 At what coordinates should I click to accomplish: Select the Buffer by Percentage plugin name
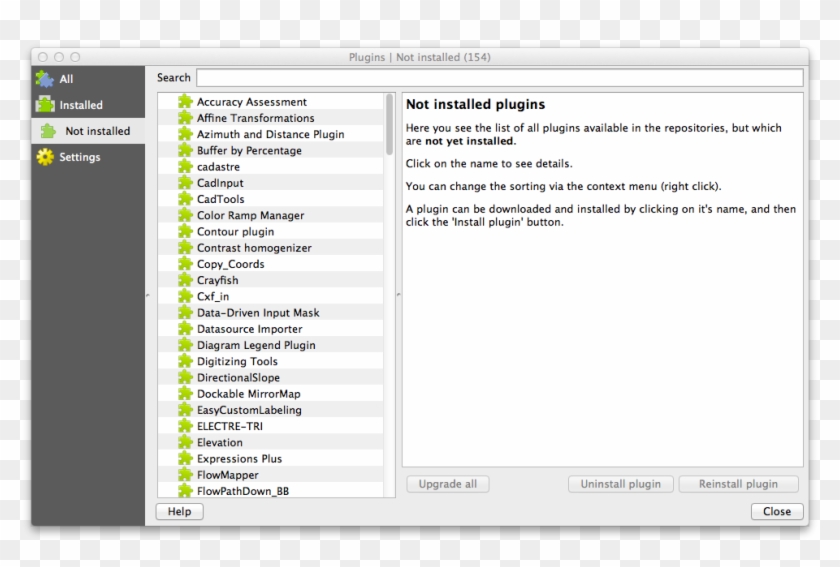tap(249, 150)
